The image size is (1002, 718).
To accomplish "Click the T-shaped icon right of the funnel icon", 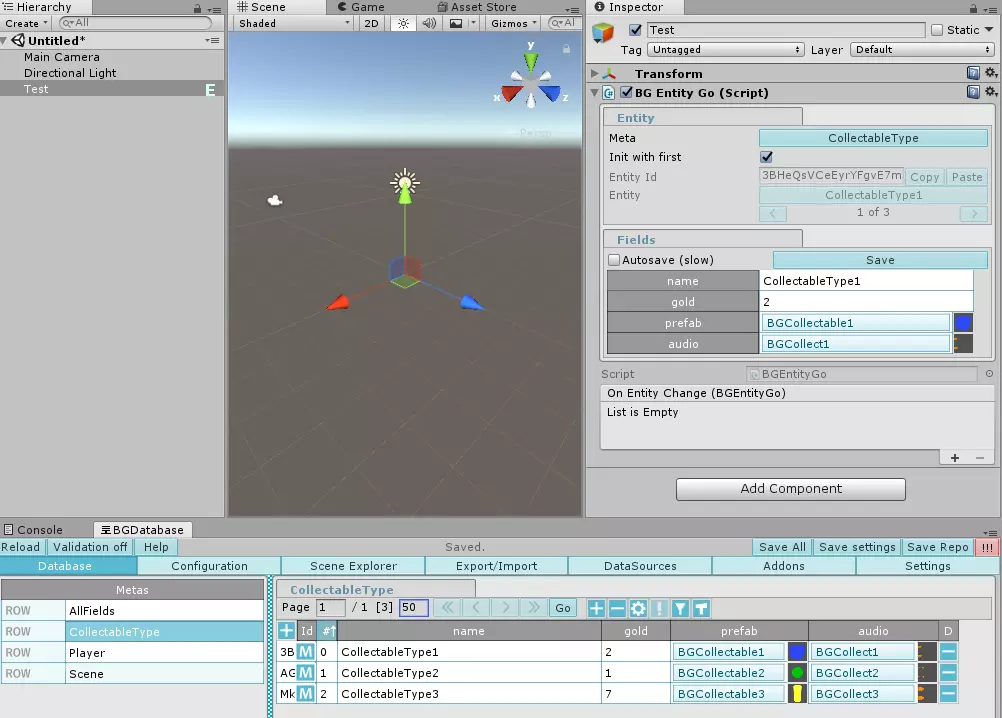I will (x=701, y=608).
